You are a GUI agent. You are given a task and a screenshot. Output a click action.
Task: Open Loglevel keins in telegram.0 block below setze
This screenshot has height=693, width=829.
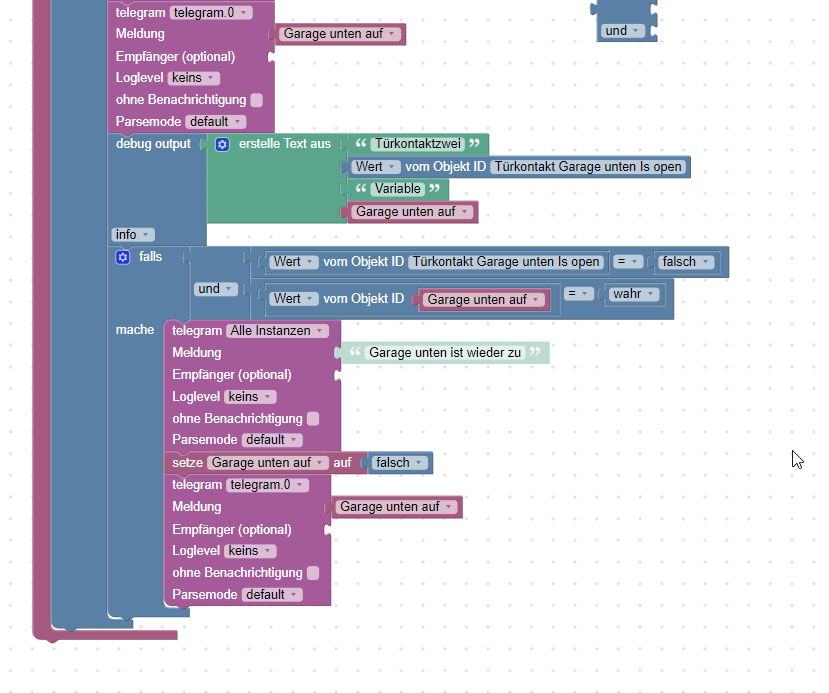click(250, 551)
